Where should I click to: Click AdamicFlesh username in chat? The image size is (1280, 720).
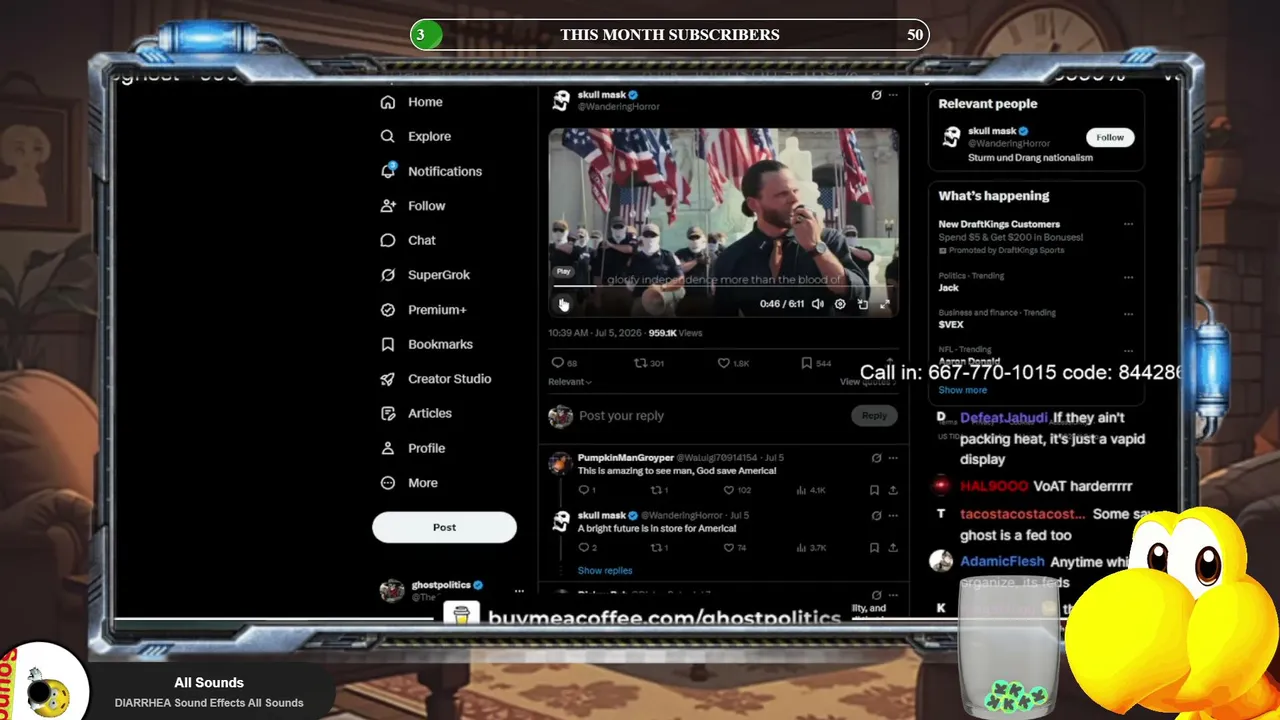[1002, 562]
